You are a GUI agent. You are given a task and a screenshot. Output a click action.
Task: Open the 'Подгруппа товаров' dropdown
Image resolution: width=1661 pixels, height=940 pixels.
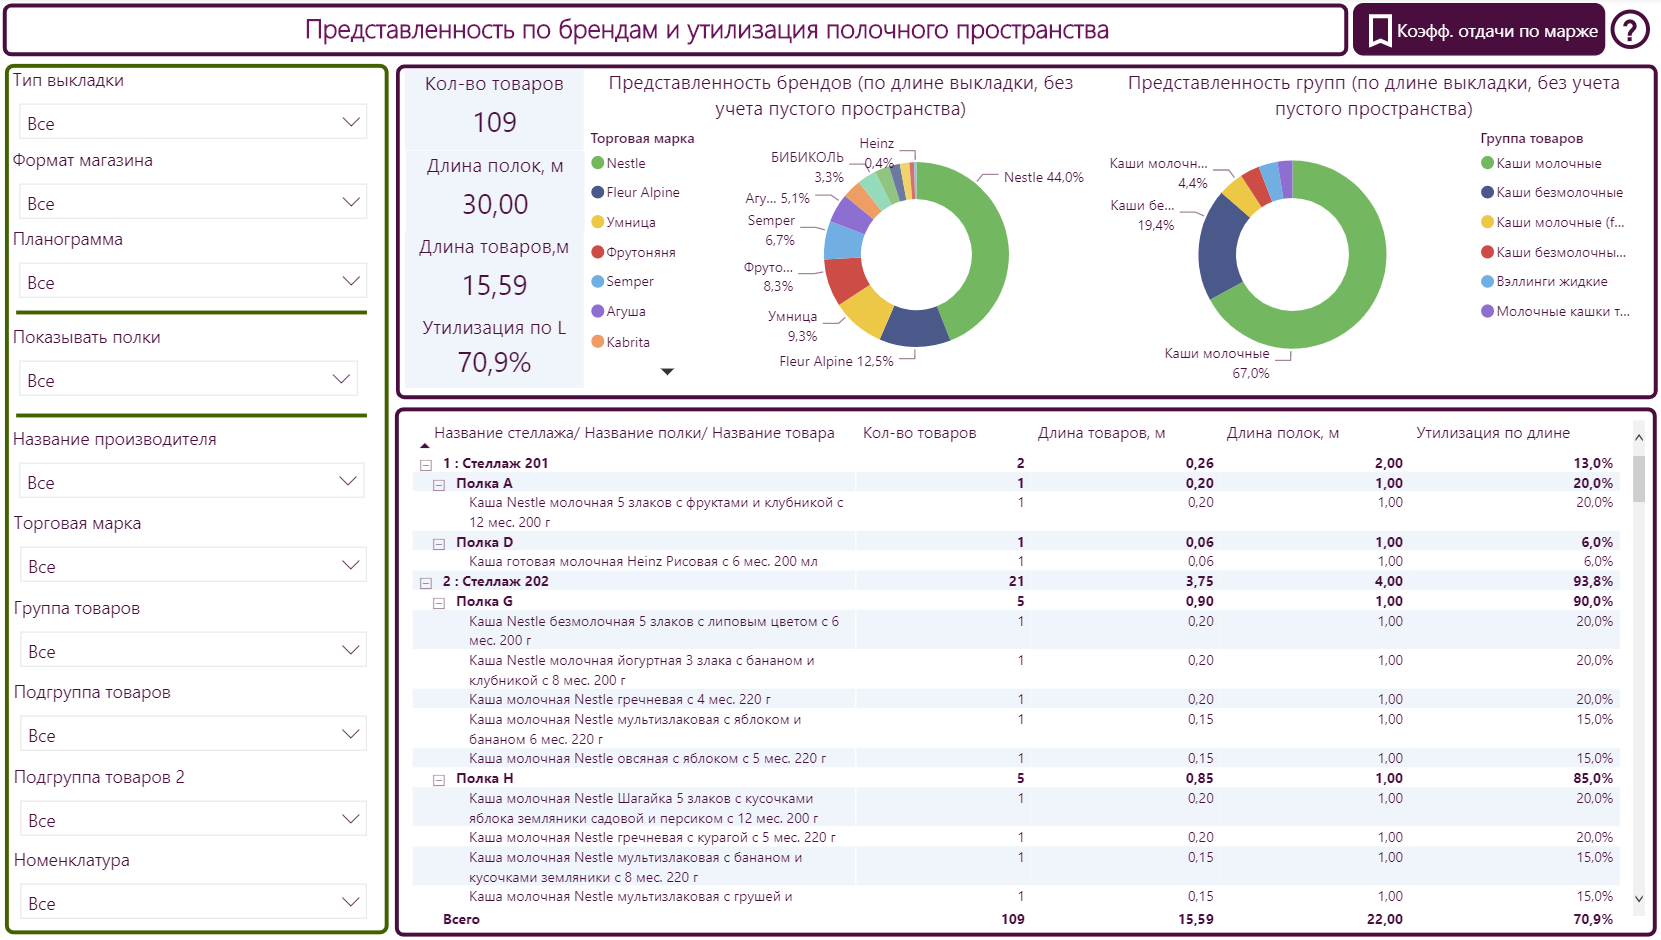click(193, 734)
